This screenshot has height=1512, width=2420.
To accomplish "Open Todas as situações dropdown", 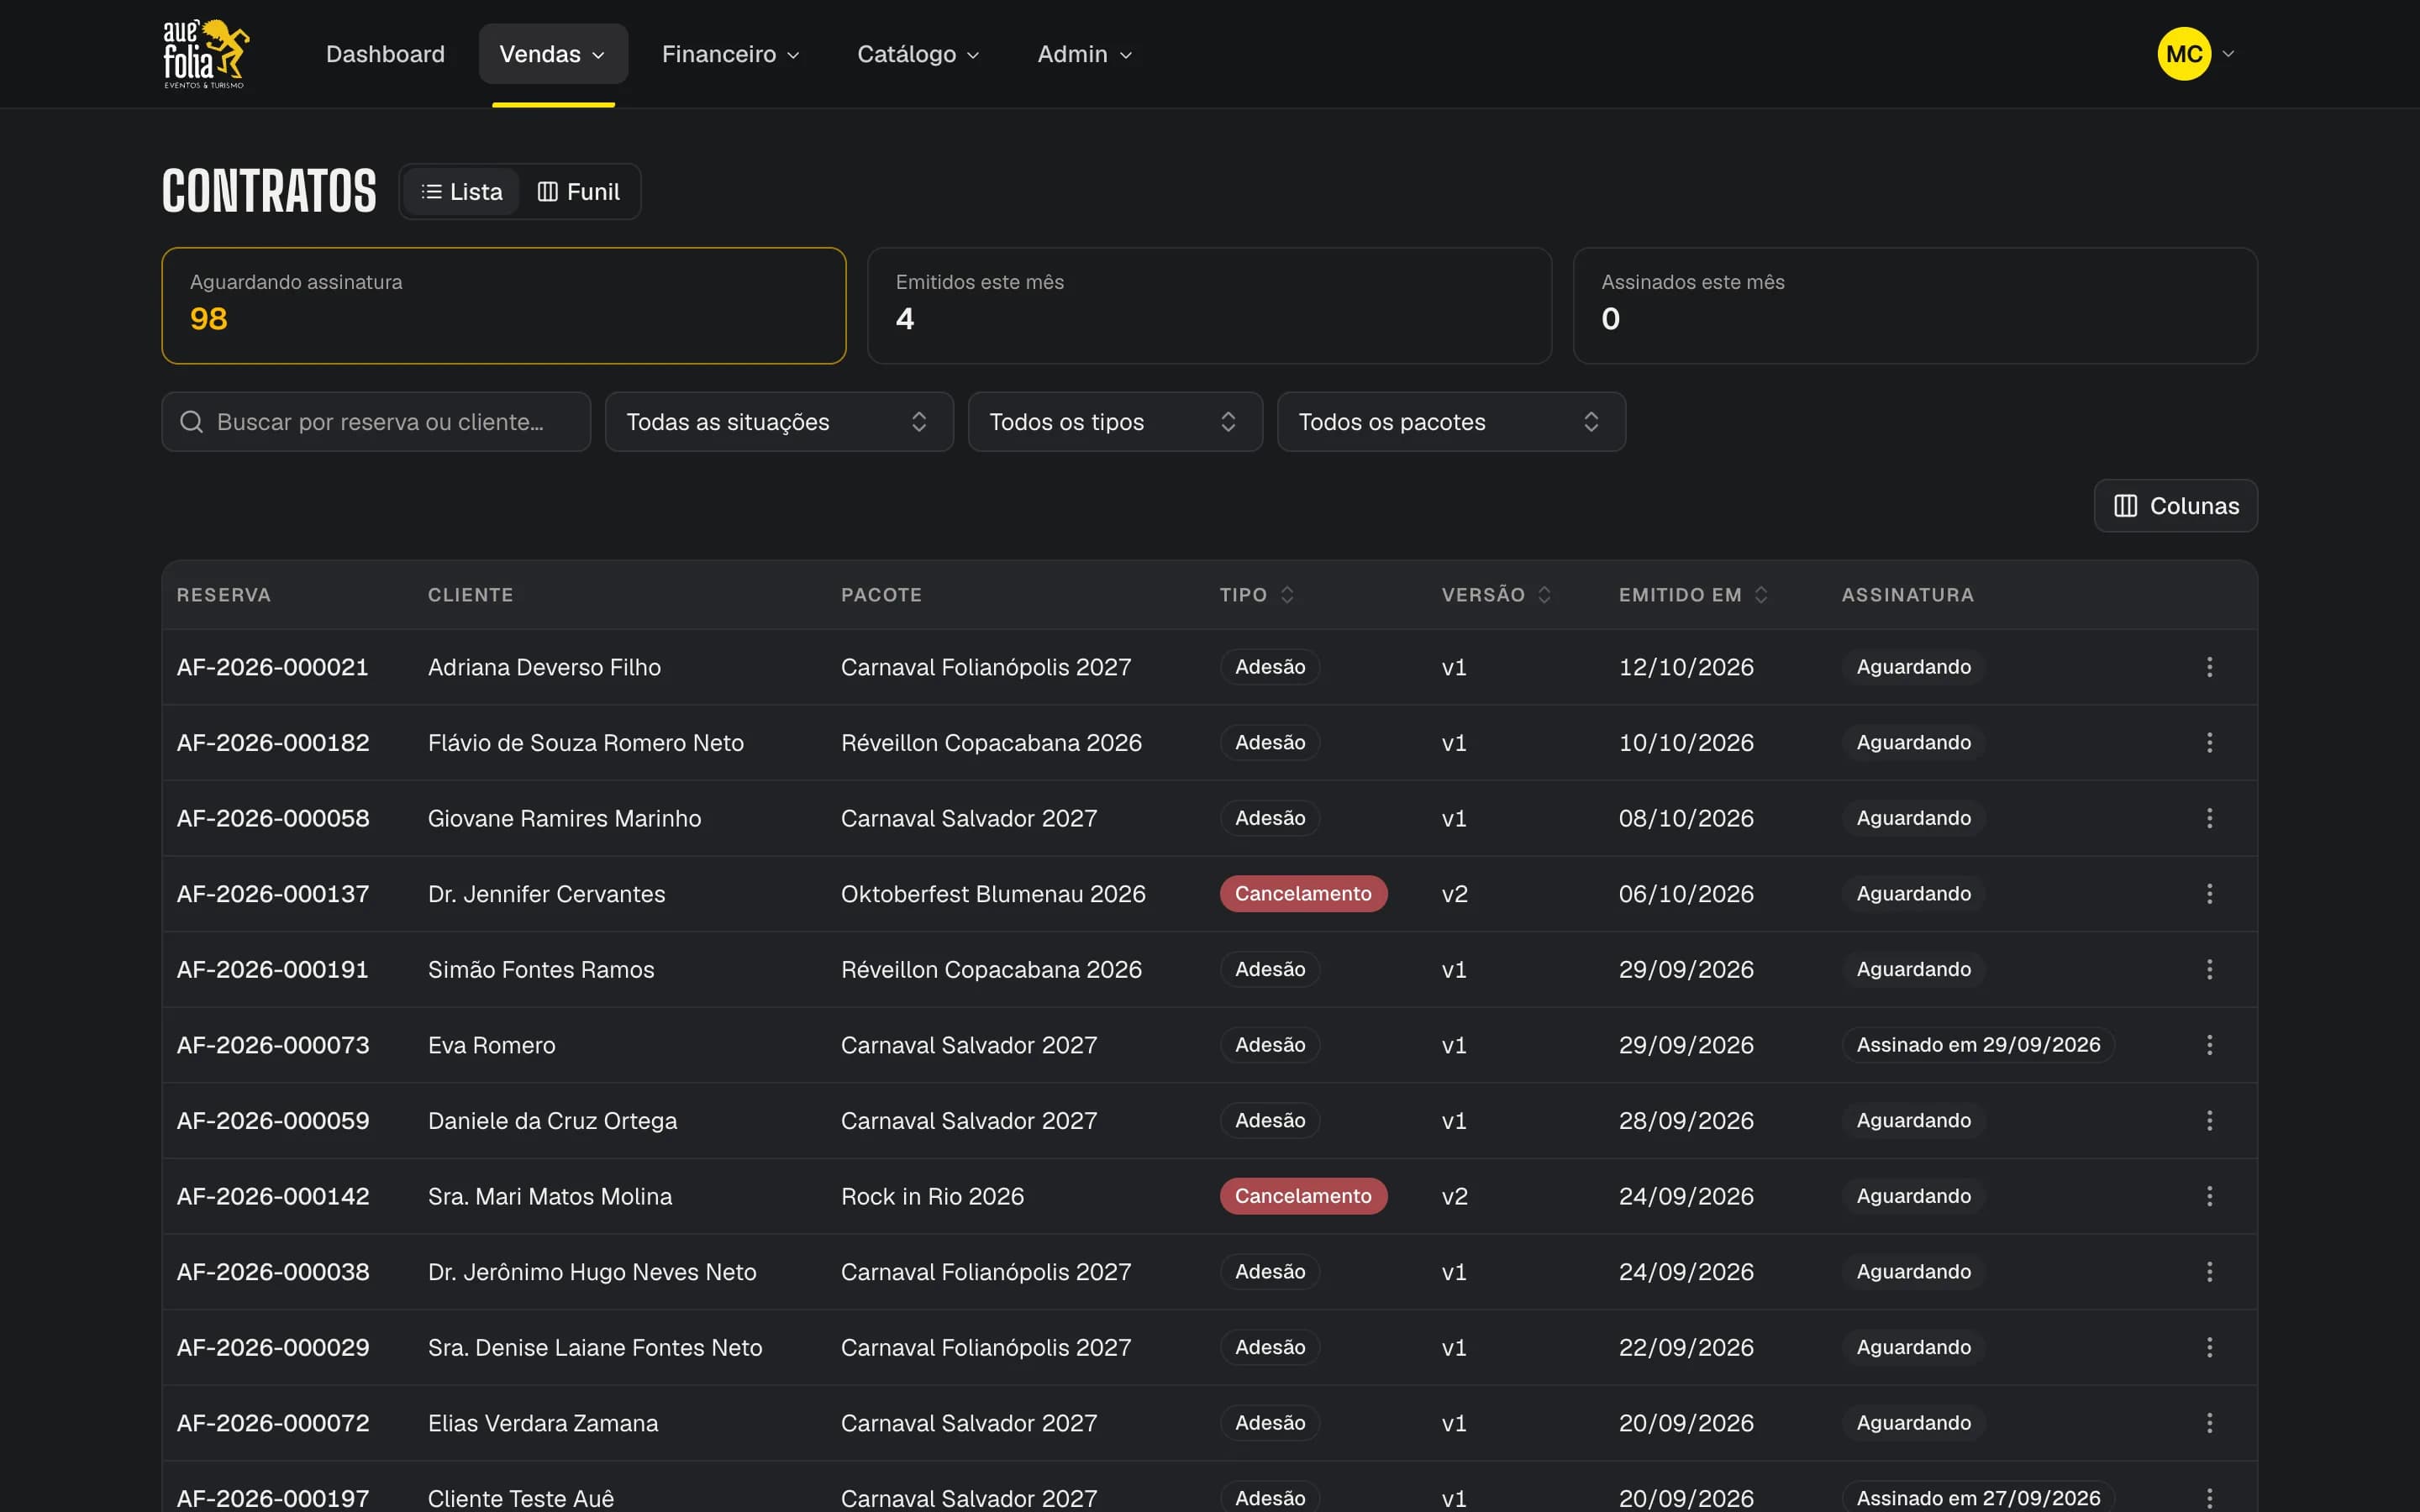I will click(x=779, y=422).
